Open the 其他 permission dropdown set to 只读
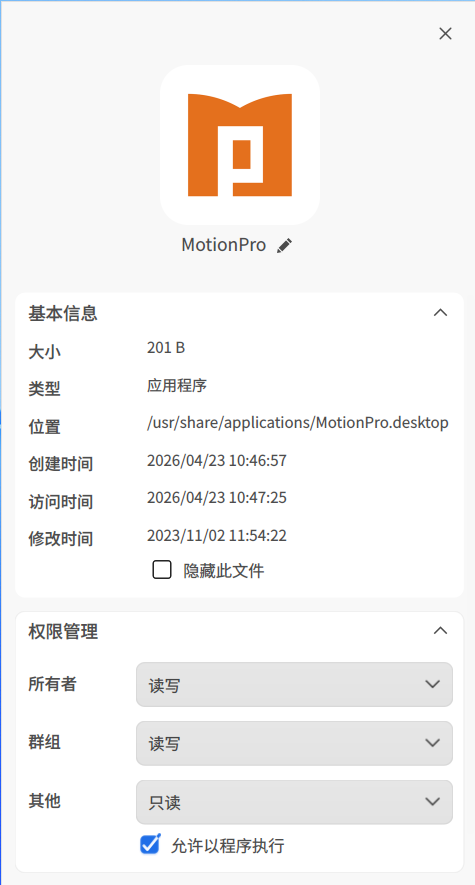Viewport: 475px width, 885px height. pos(294,802)
